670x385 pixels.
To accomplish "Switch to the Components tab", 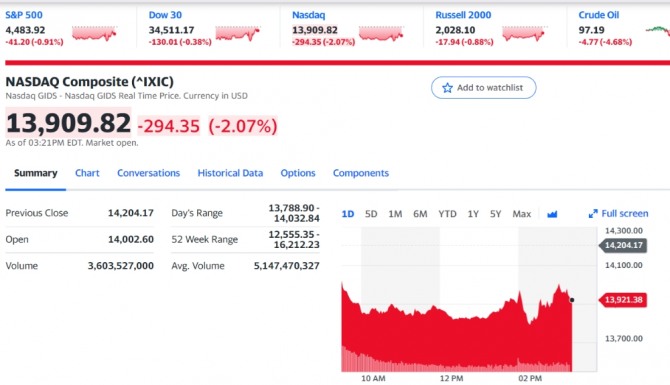I will 361,173.
